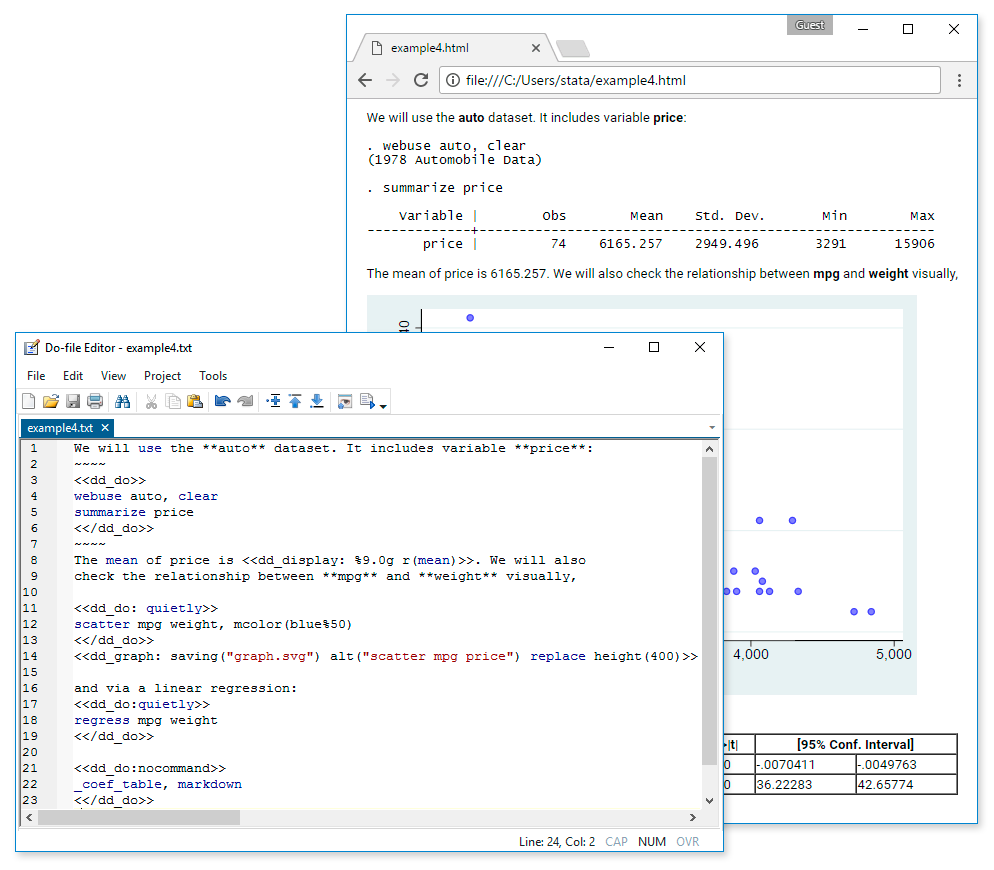Open the Execute button dropdown arrow

pos(383,406)
